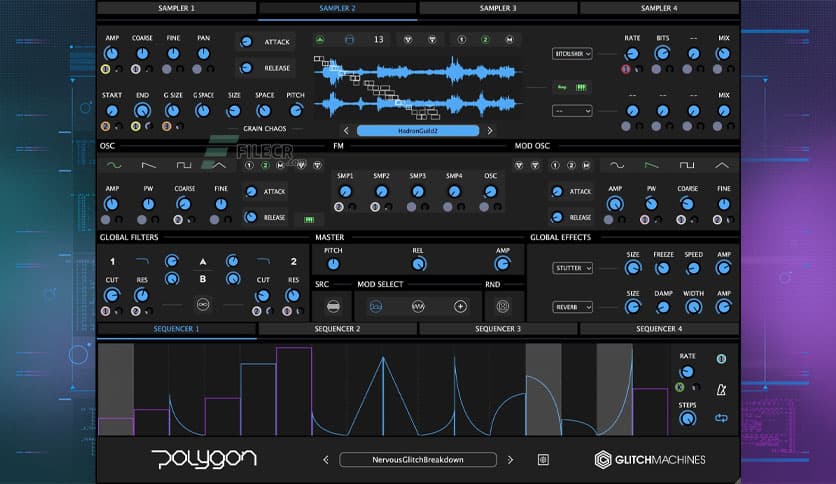Click the green up-arrow load sample icon
This screenshot has width=836, height=484.
[320, 39]
